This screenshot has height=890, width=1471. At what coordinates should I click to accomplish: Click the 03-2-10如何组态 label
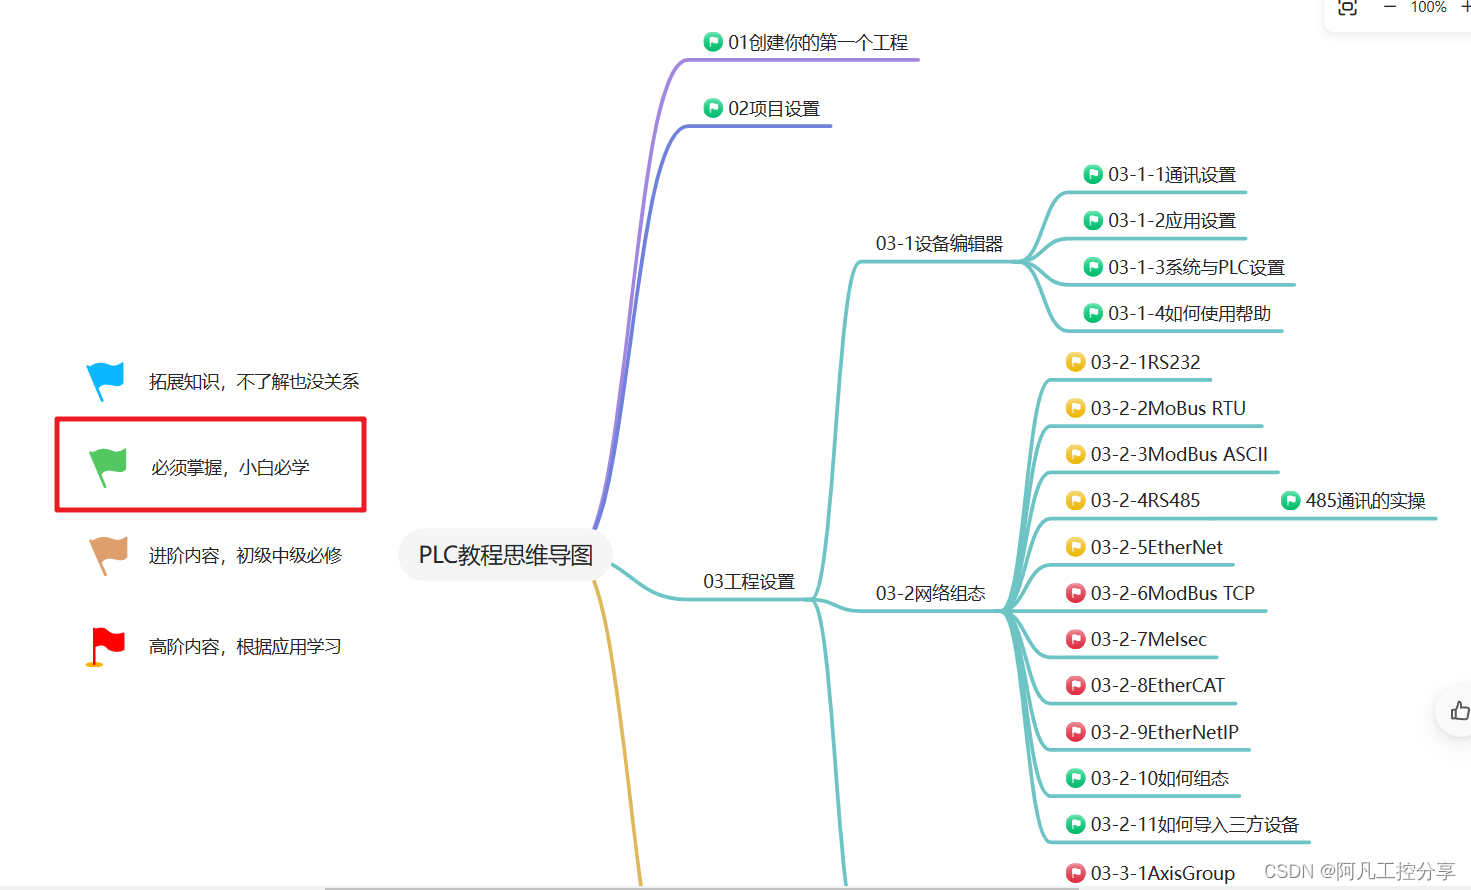click(x=1160, y=778)
